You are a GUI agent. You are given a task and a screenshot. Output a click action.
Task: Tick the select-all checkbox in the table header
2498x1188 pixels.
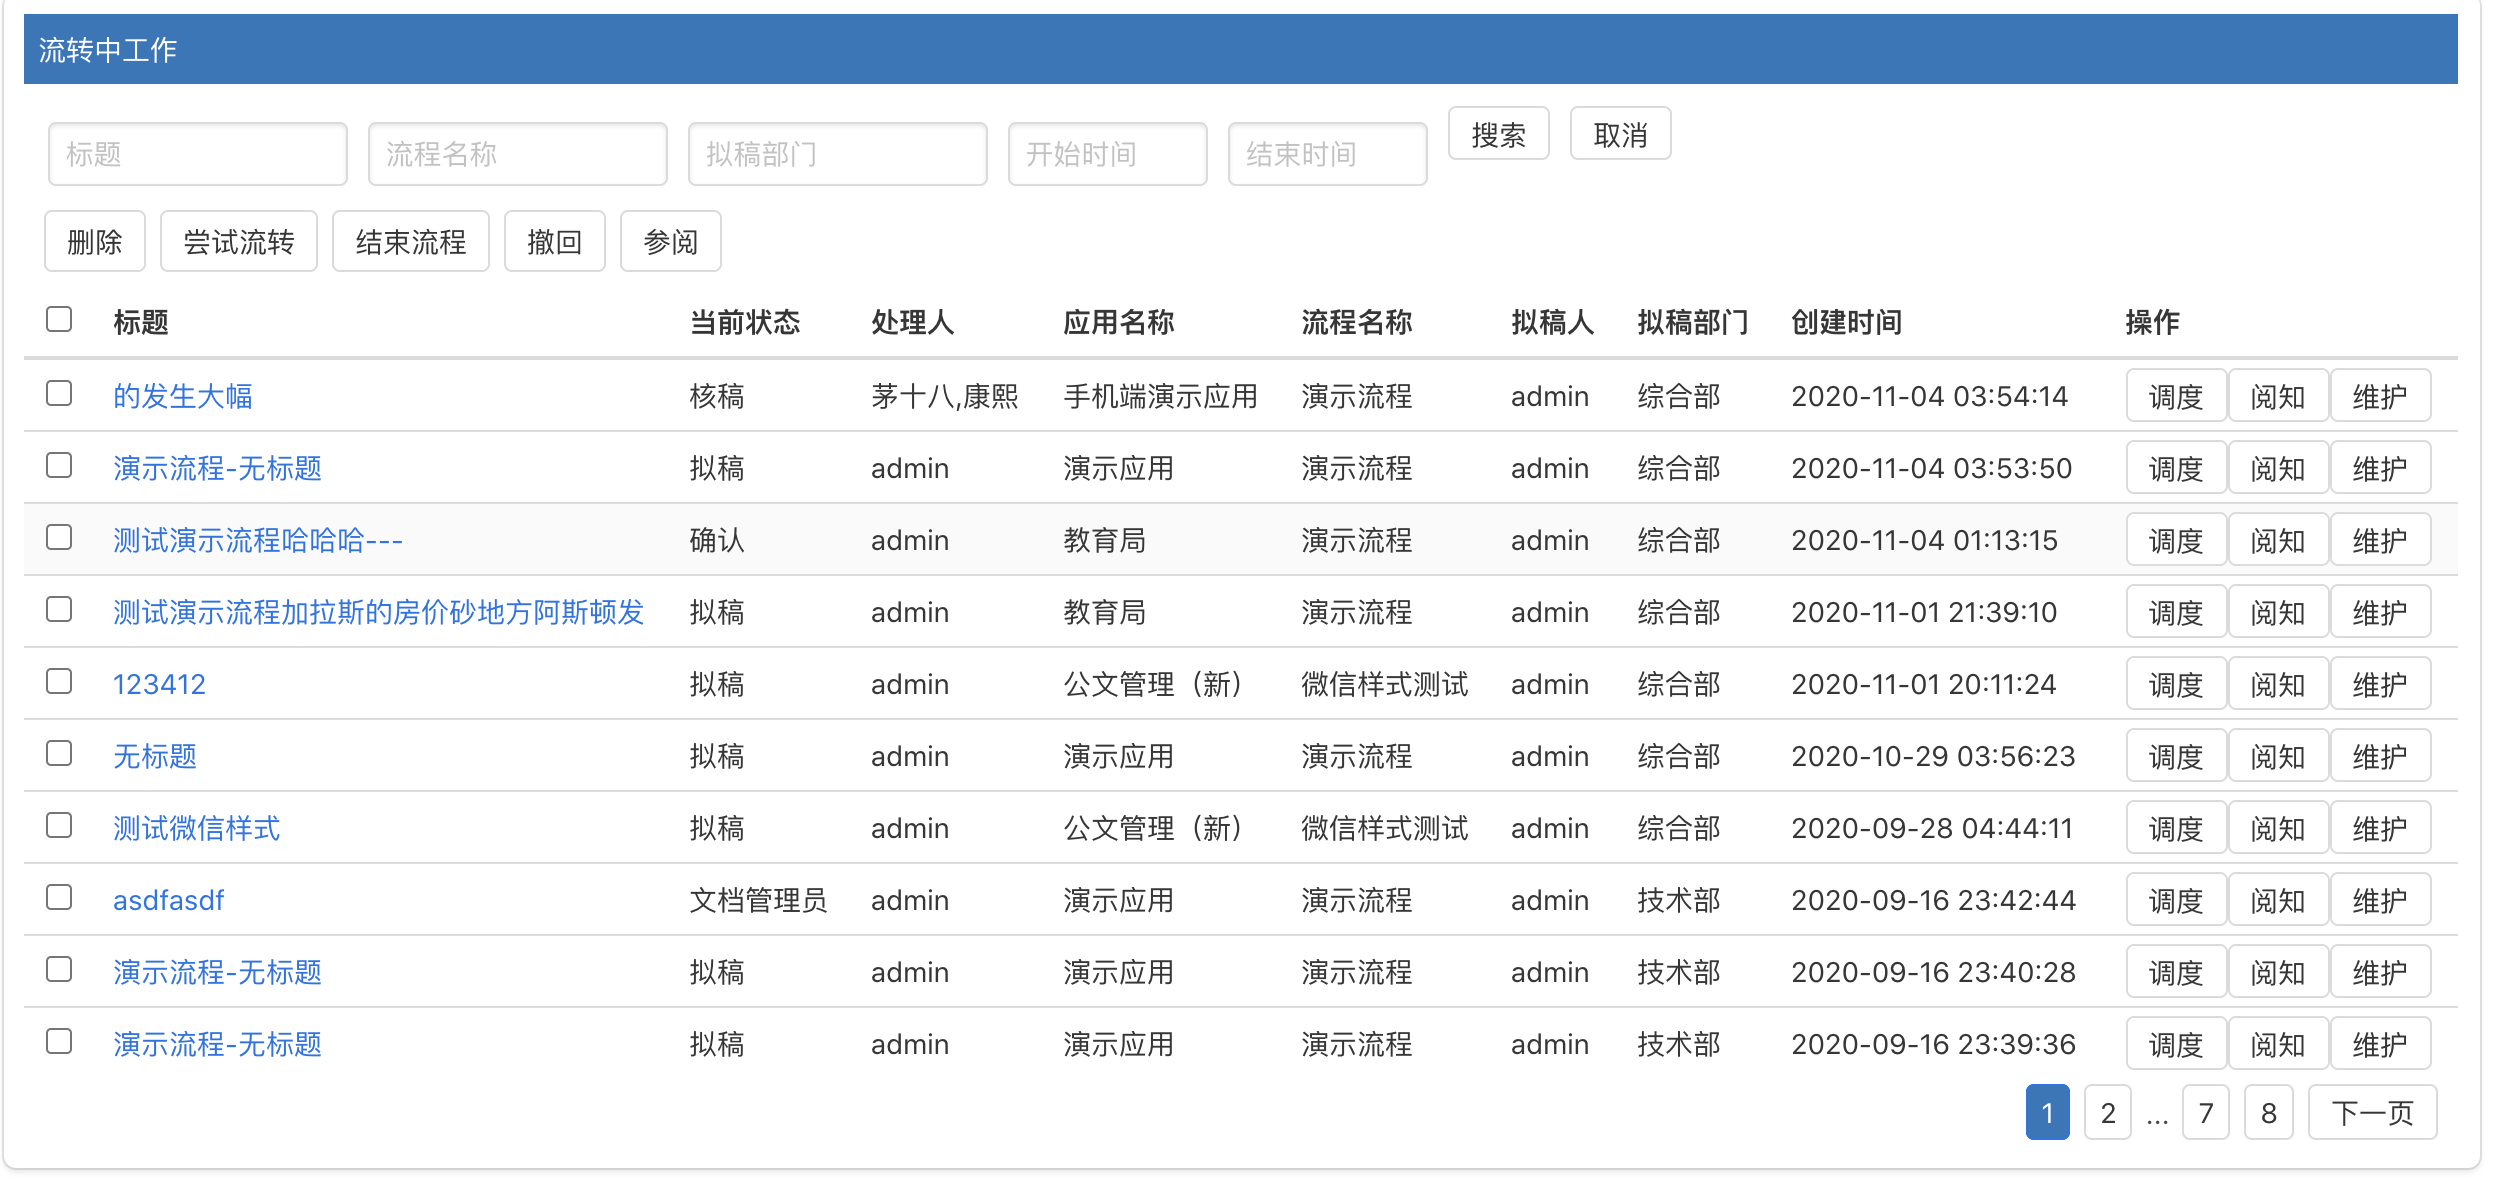[59, 319]
